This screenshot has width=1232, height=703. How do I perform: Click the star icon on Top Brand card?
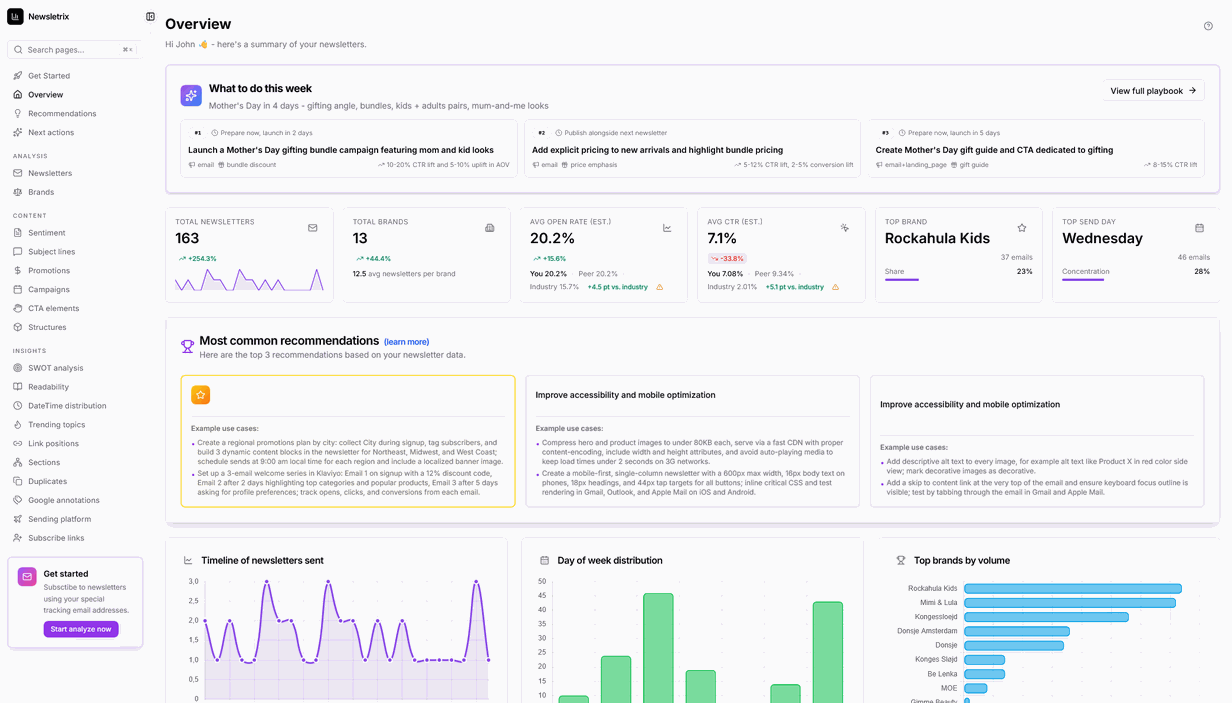point(1021,228)
